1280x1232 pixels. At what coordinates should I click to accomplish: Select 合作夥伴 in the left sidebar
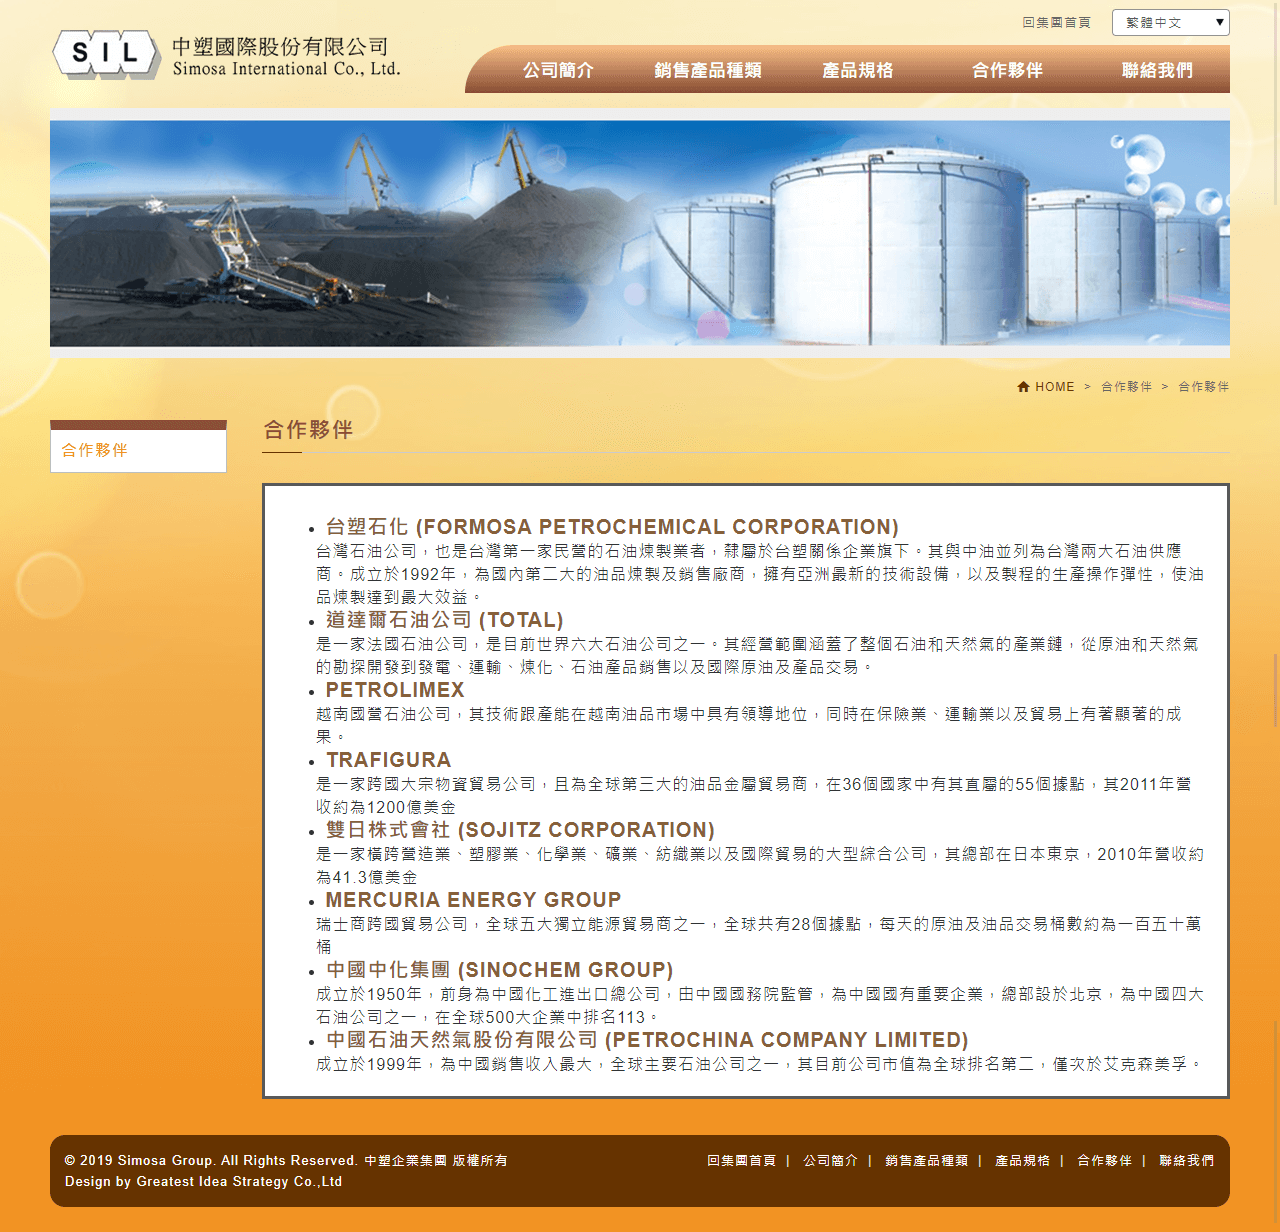pos(138,450)
